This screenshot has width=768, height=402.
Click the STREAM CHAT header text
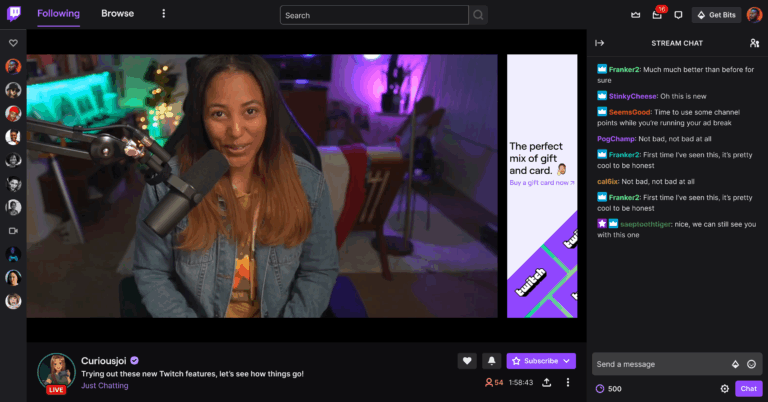point(677,43)
